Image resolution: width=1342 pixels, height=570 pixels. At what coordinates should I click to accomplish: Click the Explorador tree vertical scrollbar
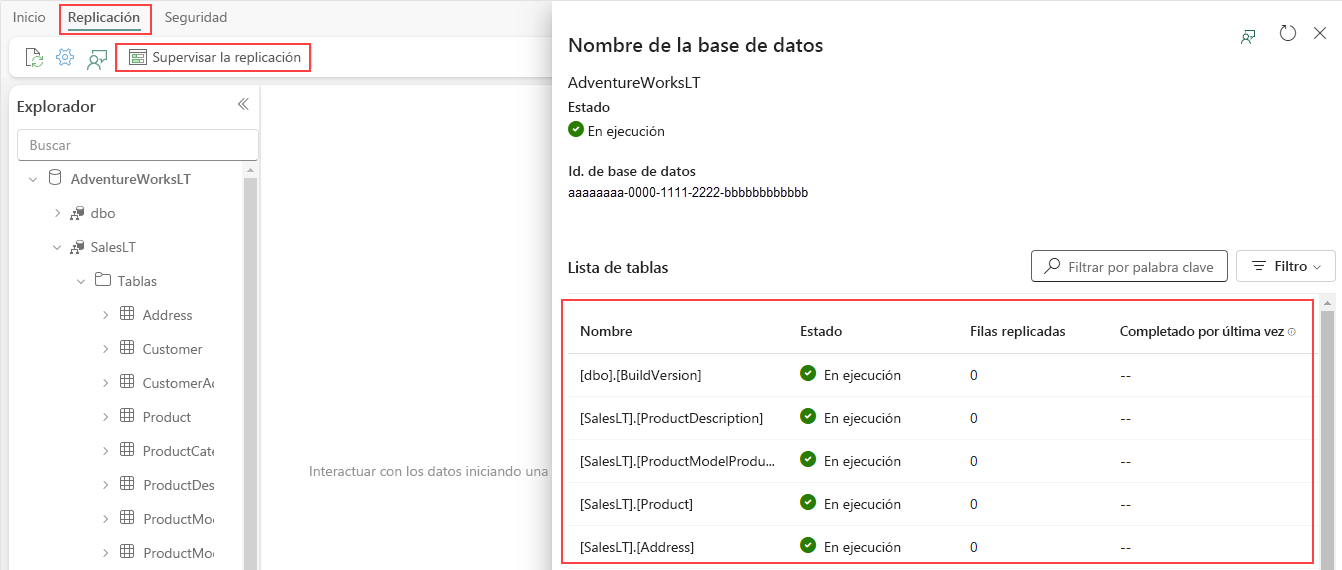(x=251, y=375)
